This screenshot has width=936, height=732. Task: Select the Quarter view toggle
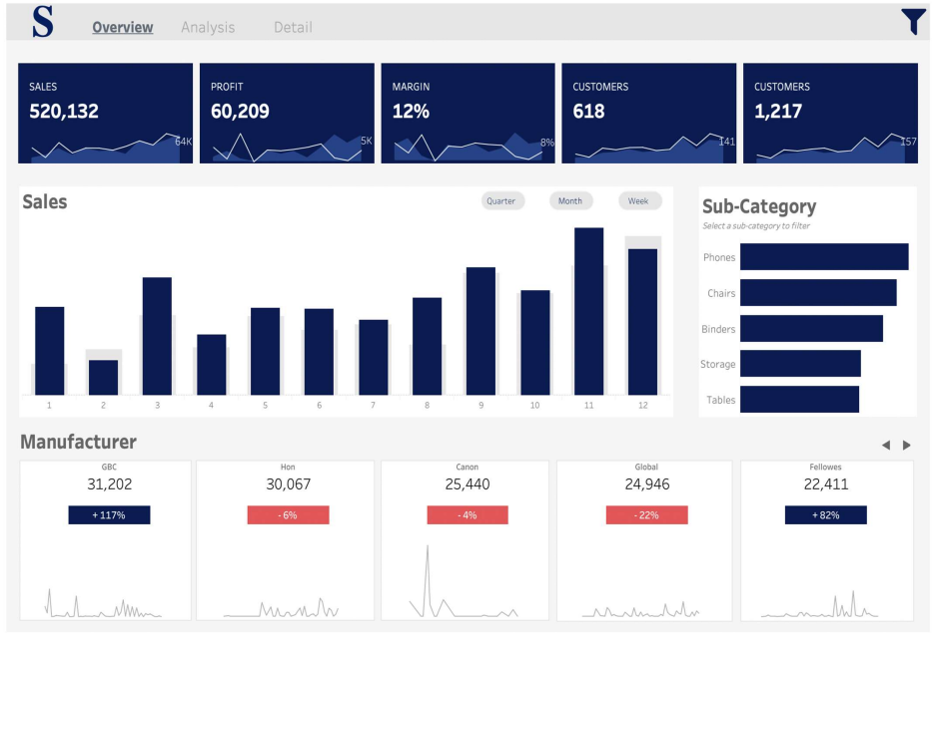tap(501, 201)
